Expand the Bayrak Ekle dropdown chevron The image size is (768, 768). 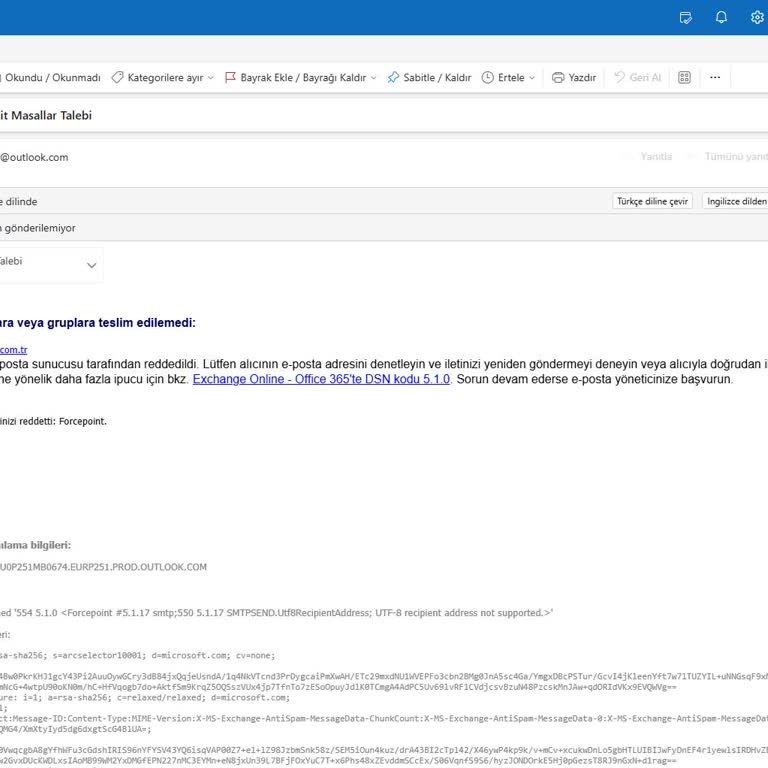(x=374, y=78)
